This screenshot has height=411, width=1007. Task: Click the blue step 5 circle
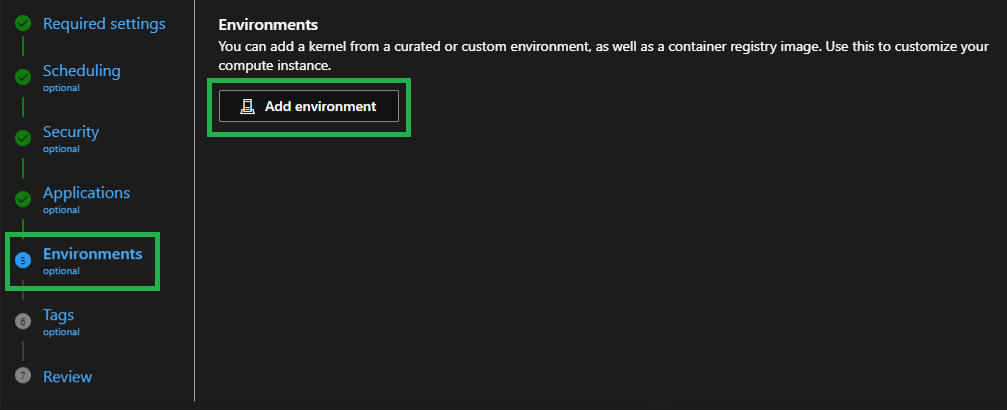click(x=24, y=260)
